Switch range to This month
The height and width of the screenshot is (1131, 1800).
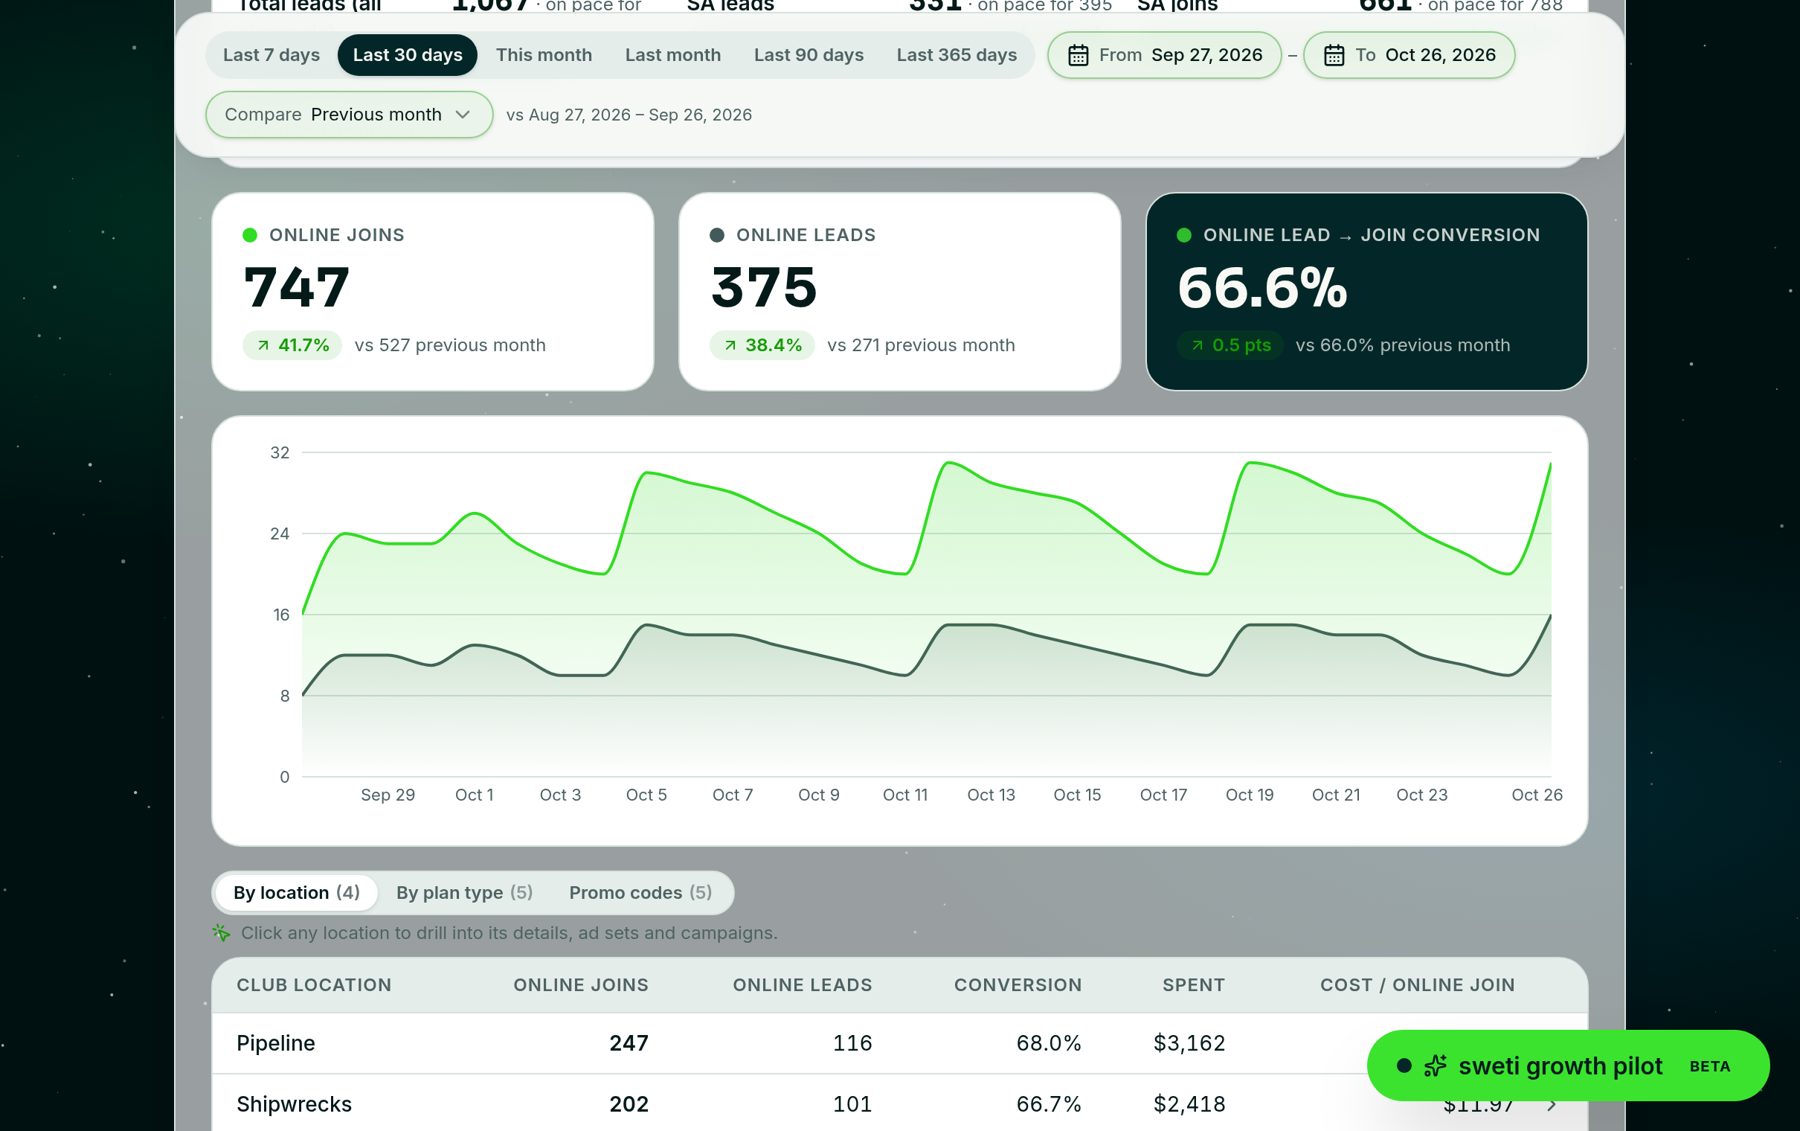point(544,55)
